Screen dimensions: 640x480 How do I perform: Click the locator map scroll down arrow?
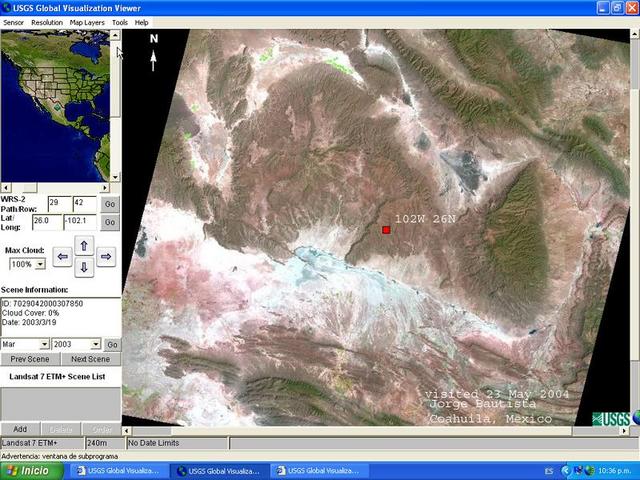click(115, 177)
